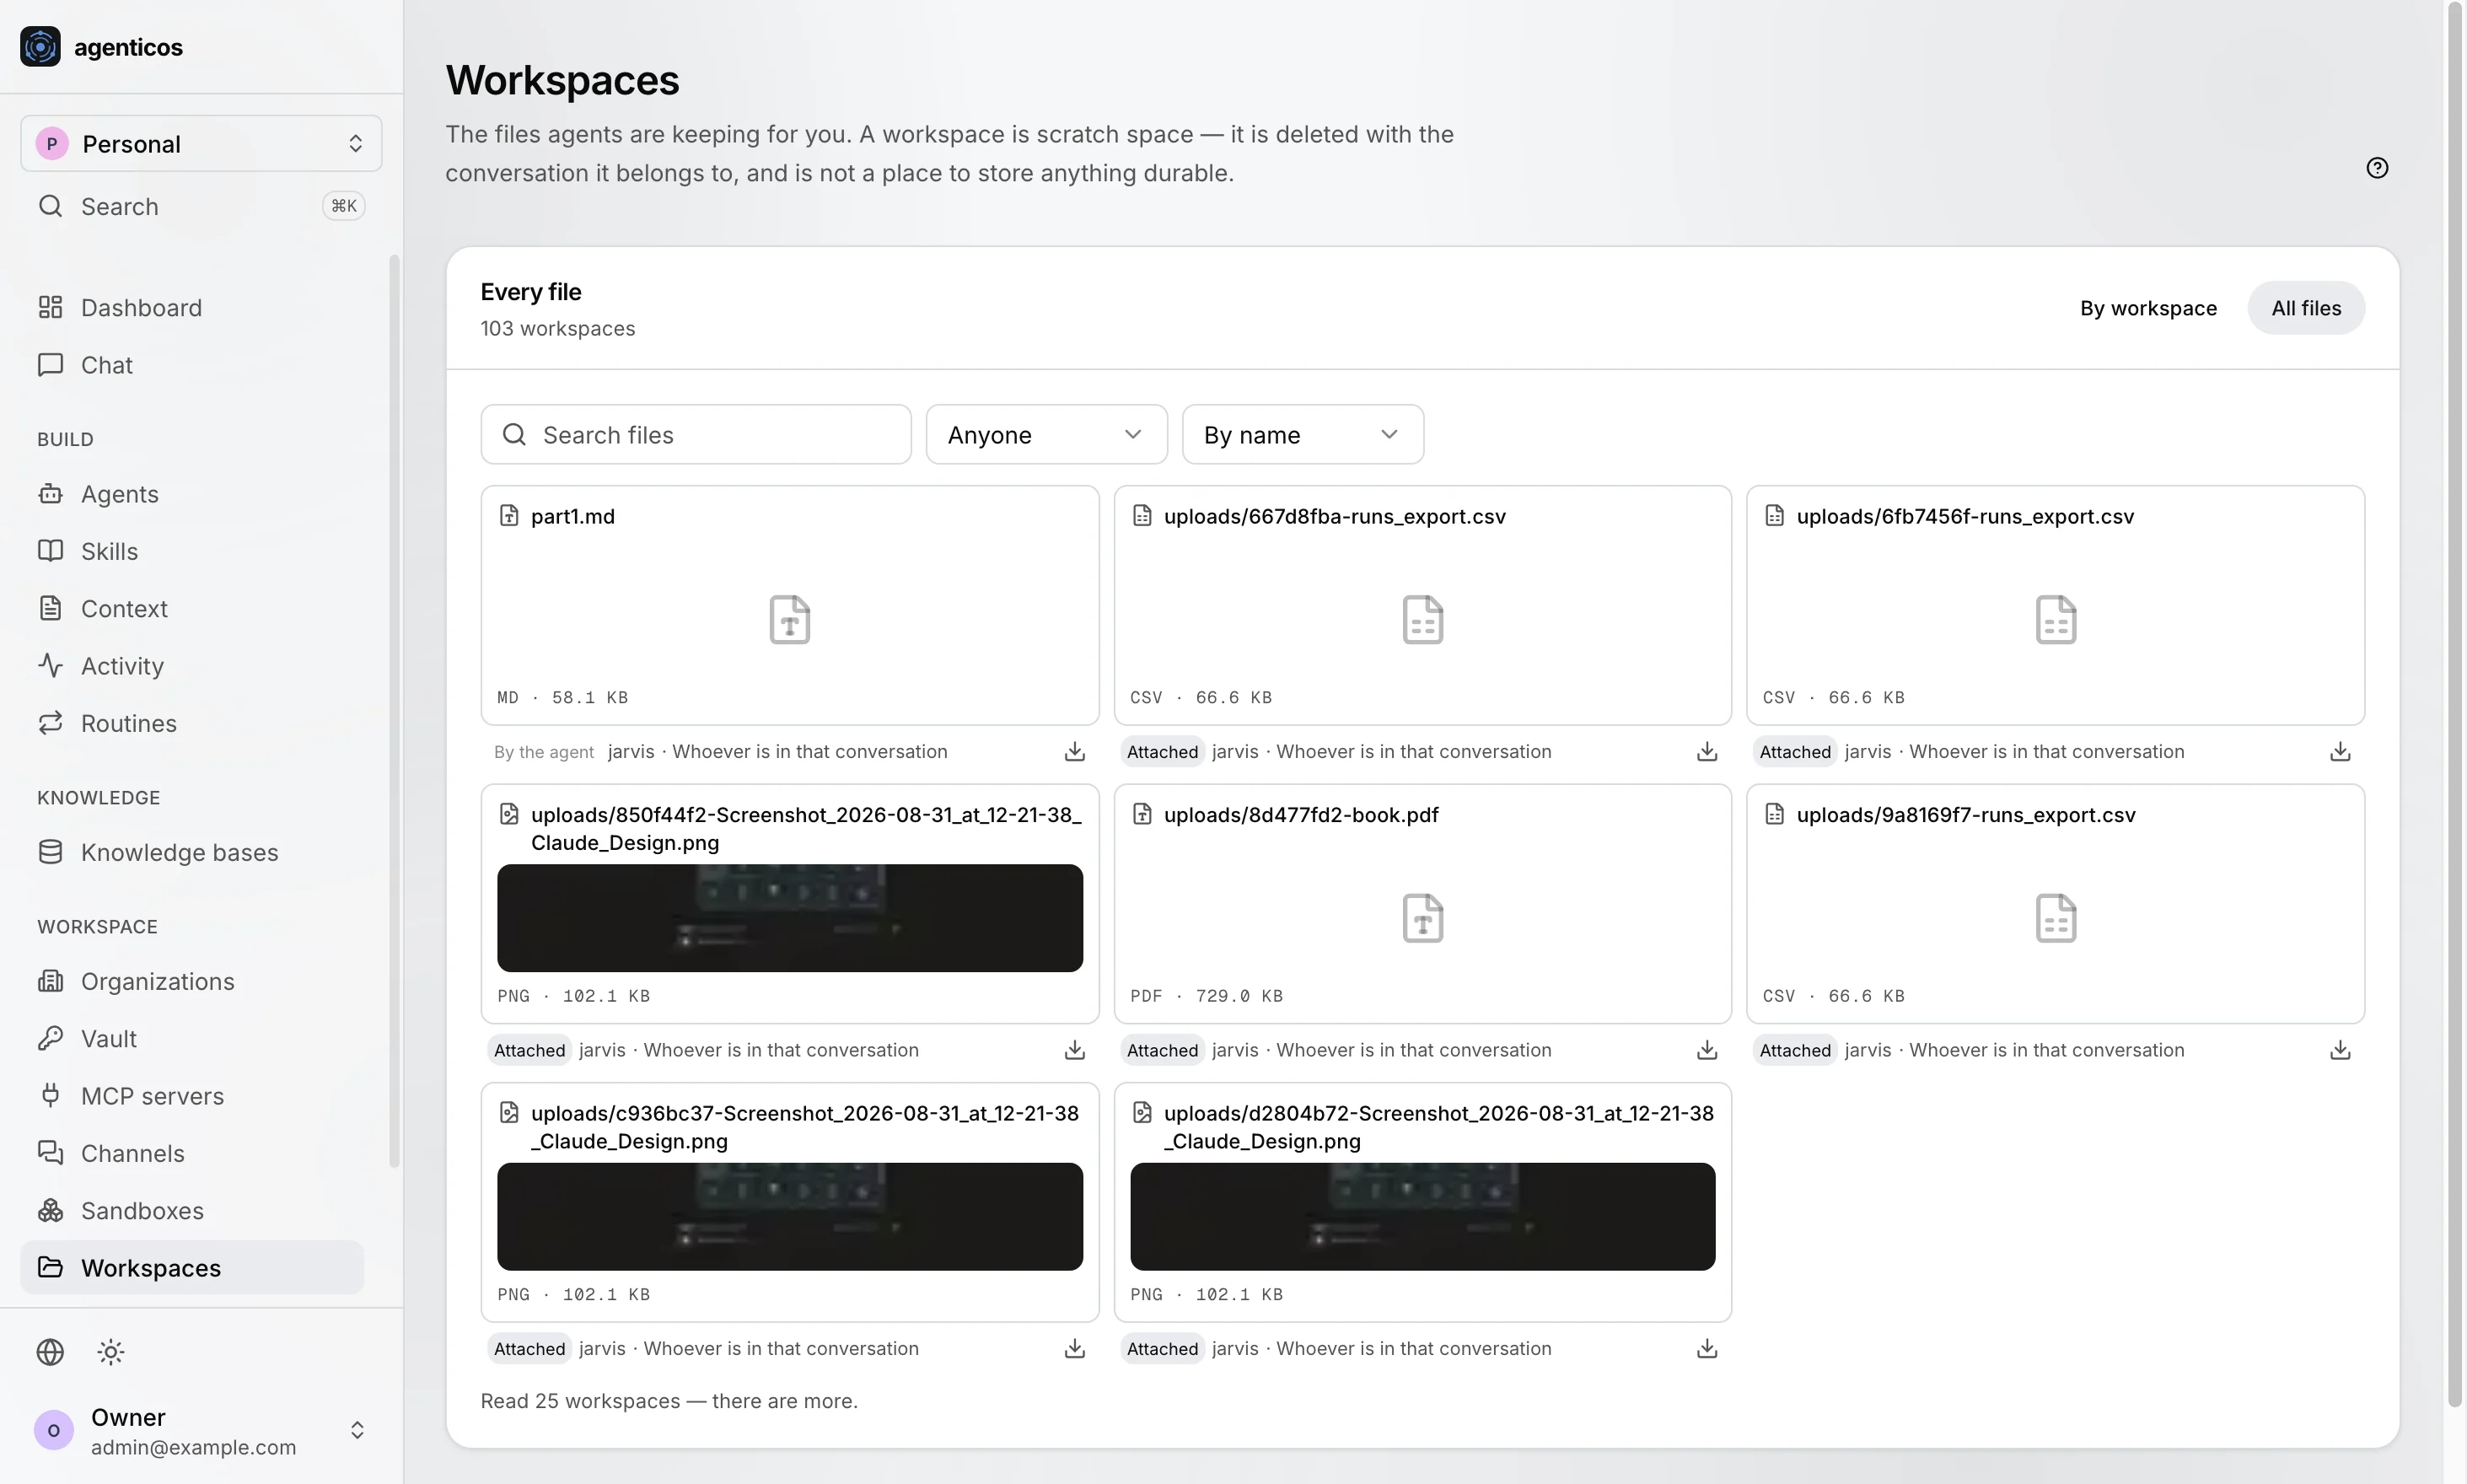This screenshot has width=2467, height=1484.
Task: Click the Chat bubble icon
Action: (50, 364)
